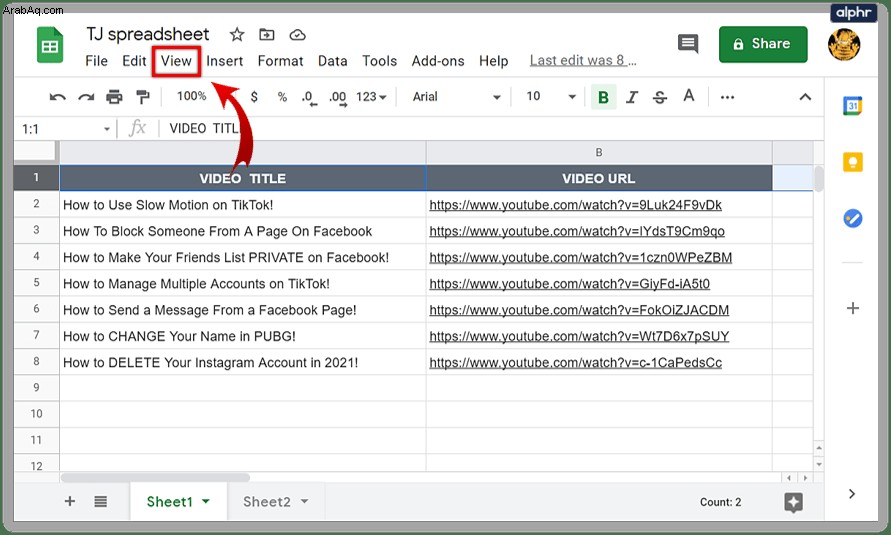
Task: Print the spreadsheet
Action: point(114,97)
